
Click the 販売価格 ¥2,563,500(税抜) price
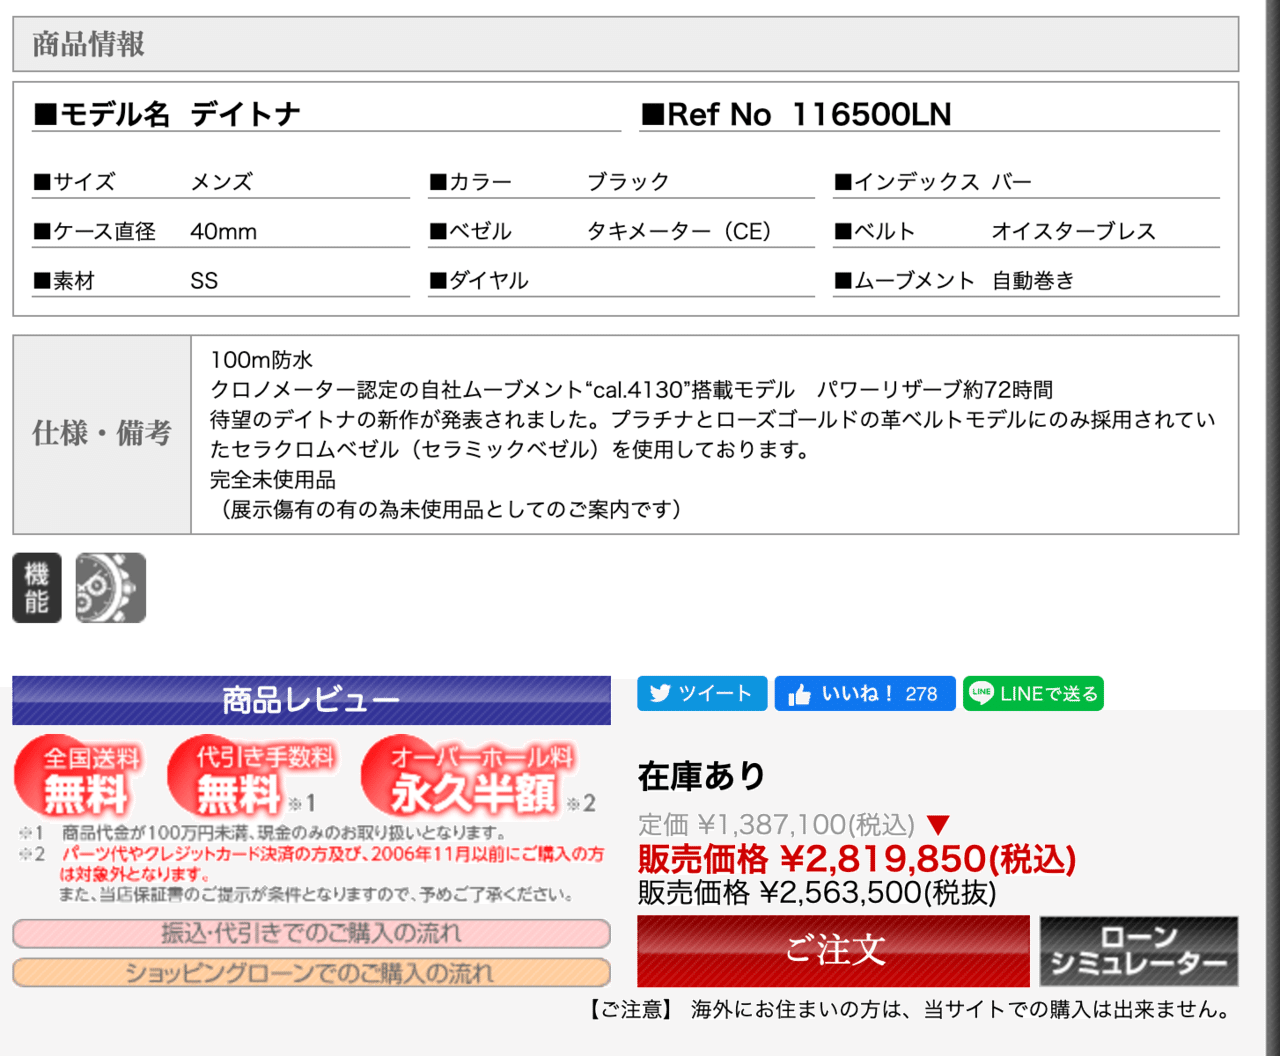pyautogui.click(x=817, y=892)
